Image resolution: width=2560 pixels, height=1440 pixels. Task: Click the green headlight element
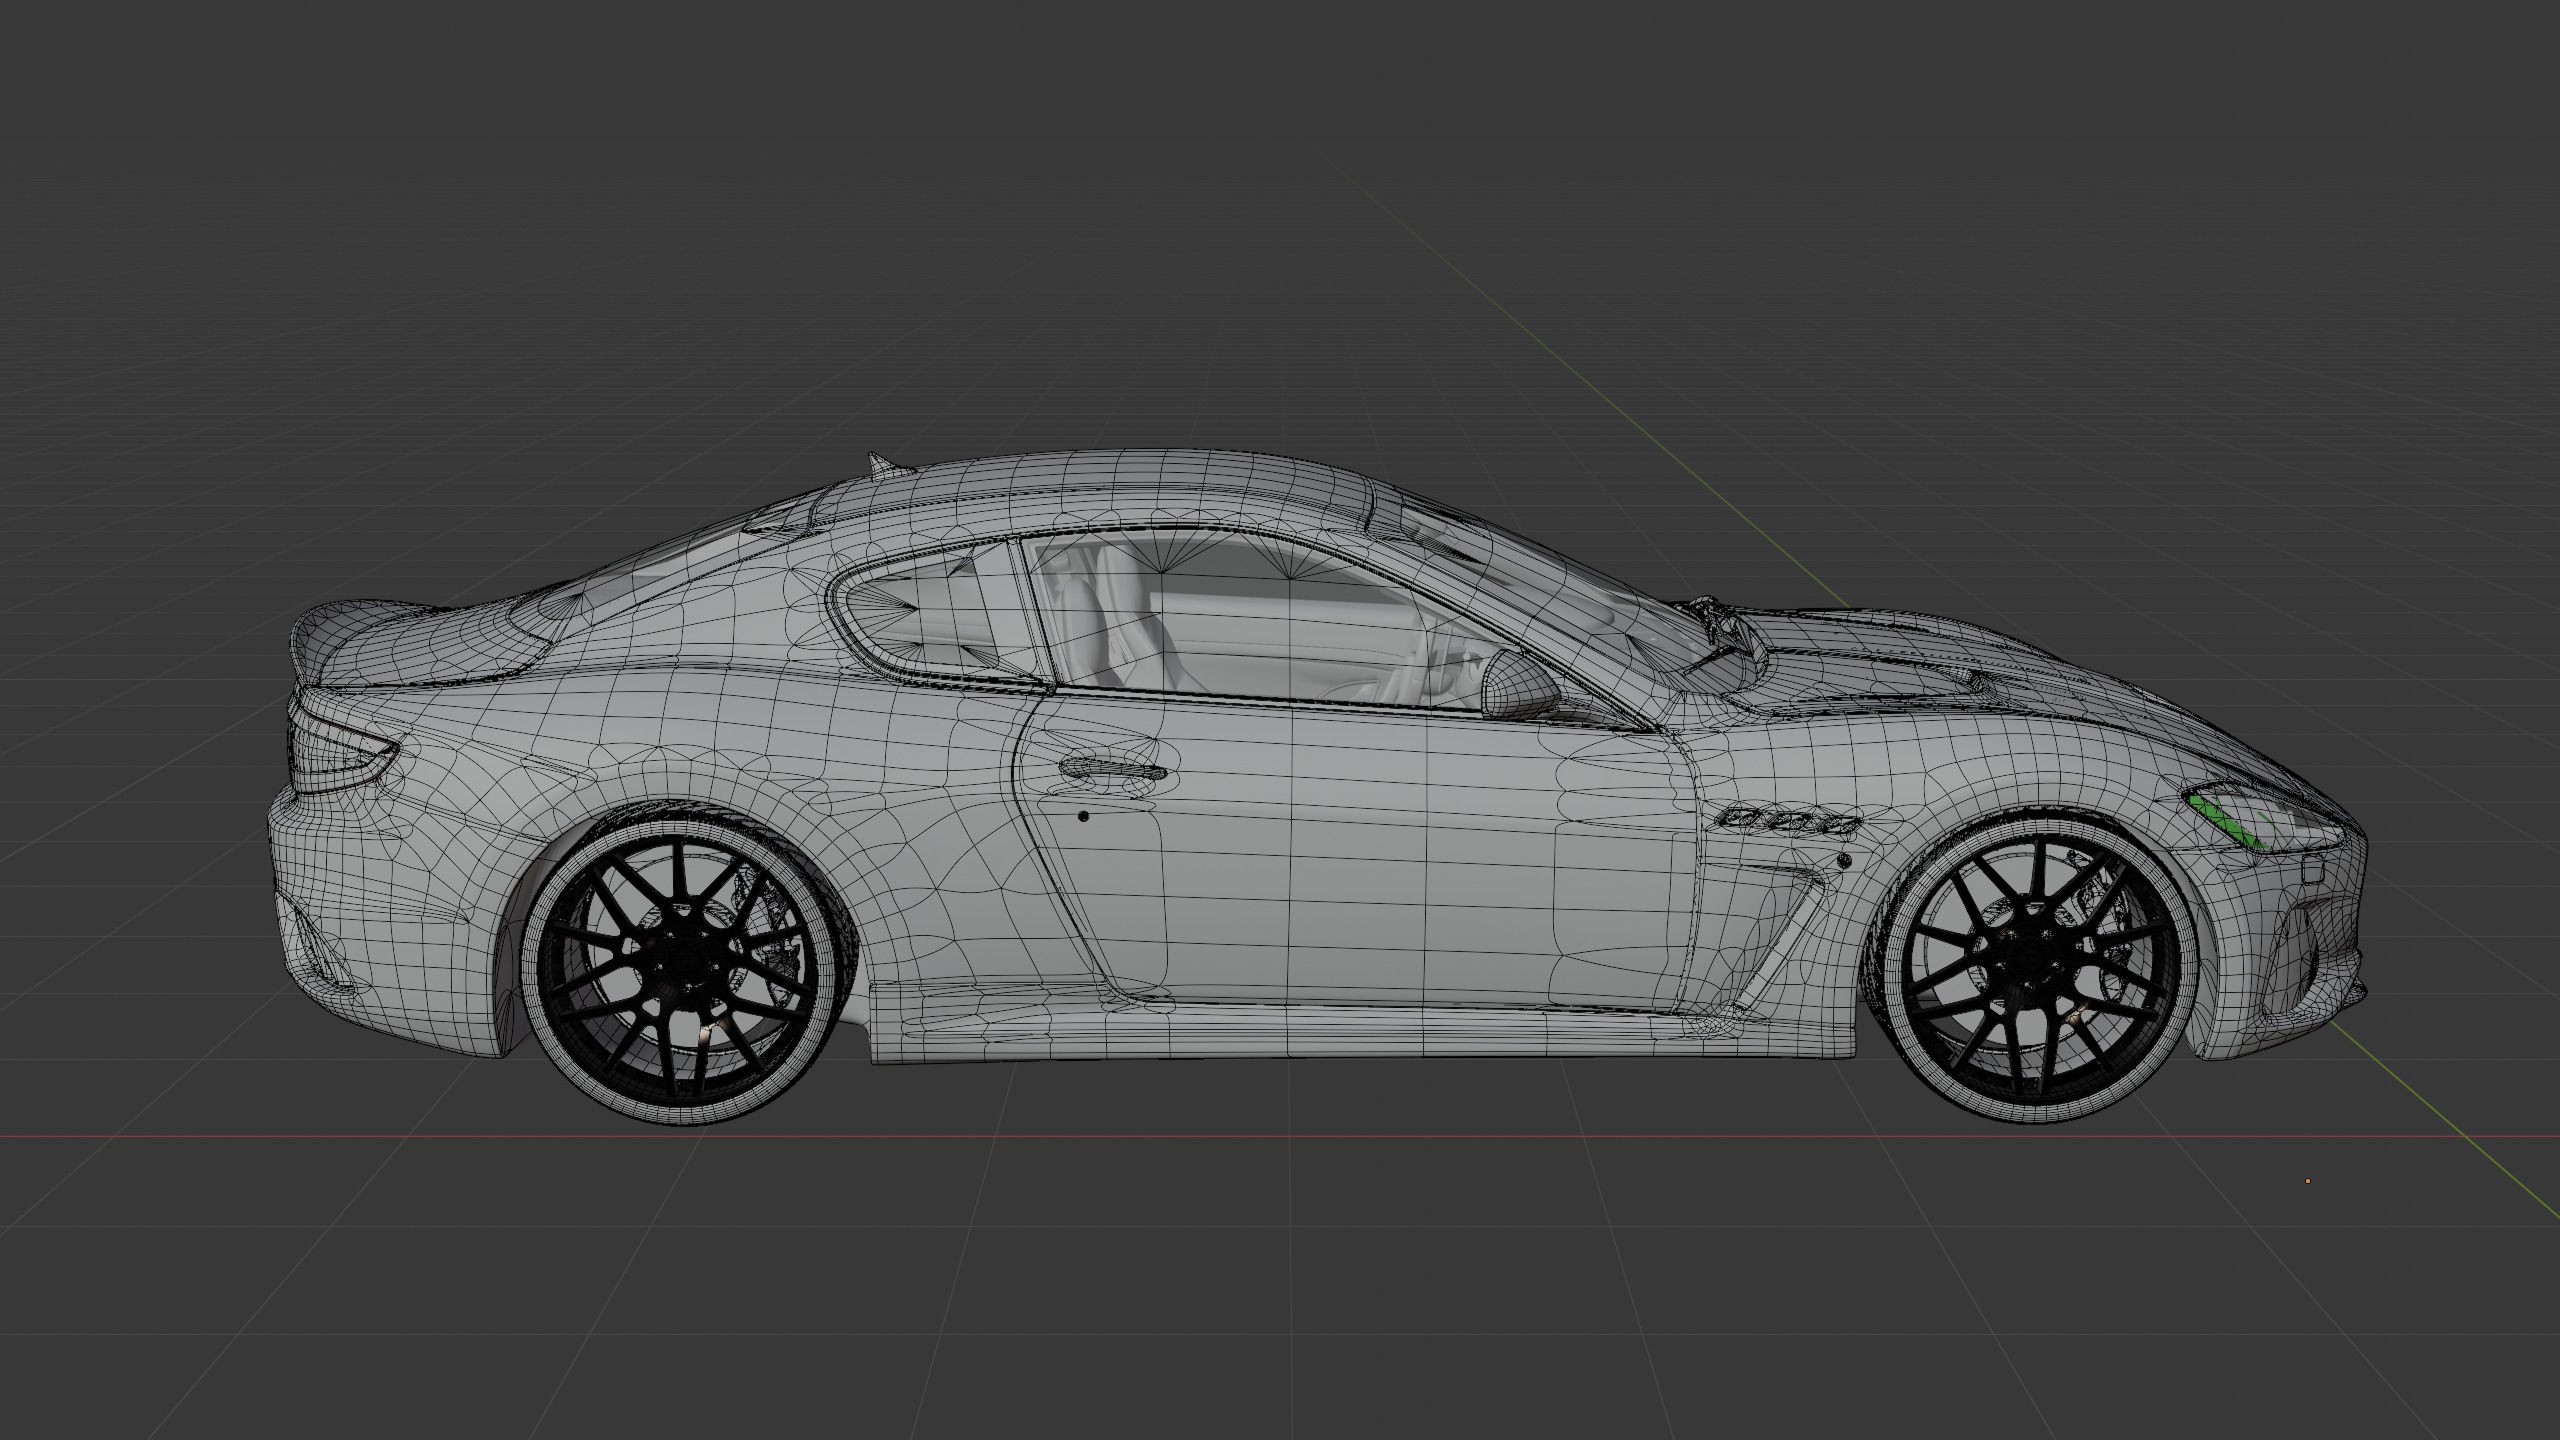pyautogui.click(x=2220, y=818)
